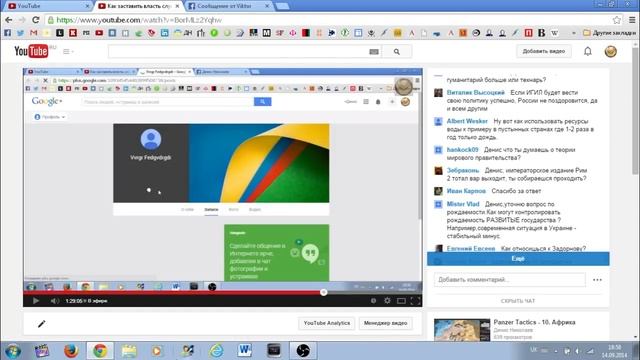Open Менеджер видео
This screenshot has height=360, width=640.
(385, 323)
